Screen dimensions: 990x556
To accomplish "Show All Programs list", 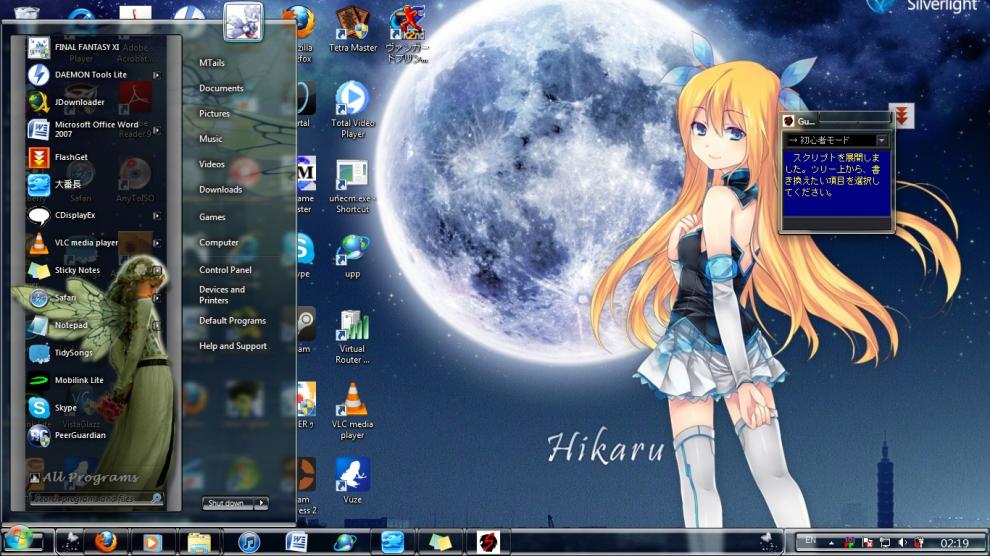I will coord(85,478).
